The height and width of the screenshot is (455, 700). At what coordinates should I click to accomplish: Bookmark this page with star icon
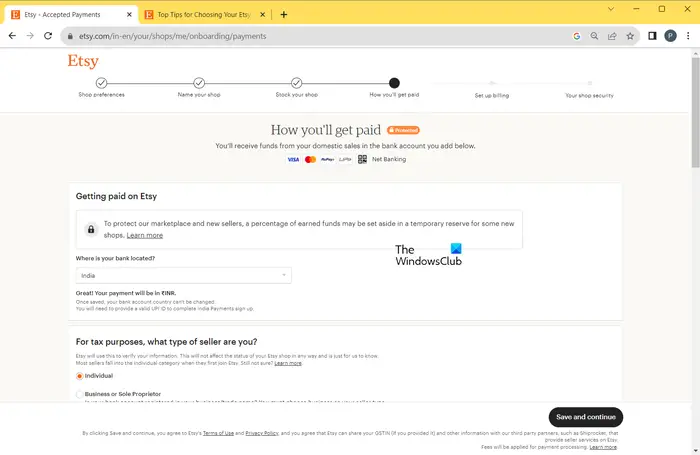(630, 36)
